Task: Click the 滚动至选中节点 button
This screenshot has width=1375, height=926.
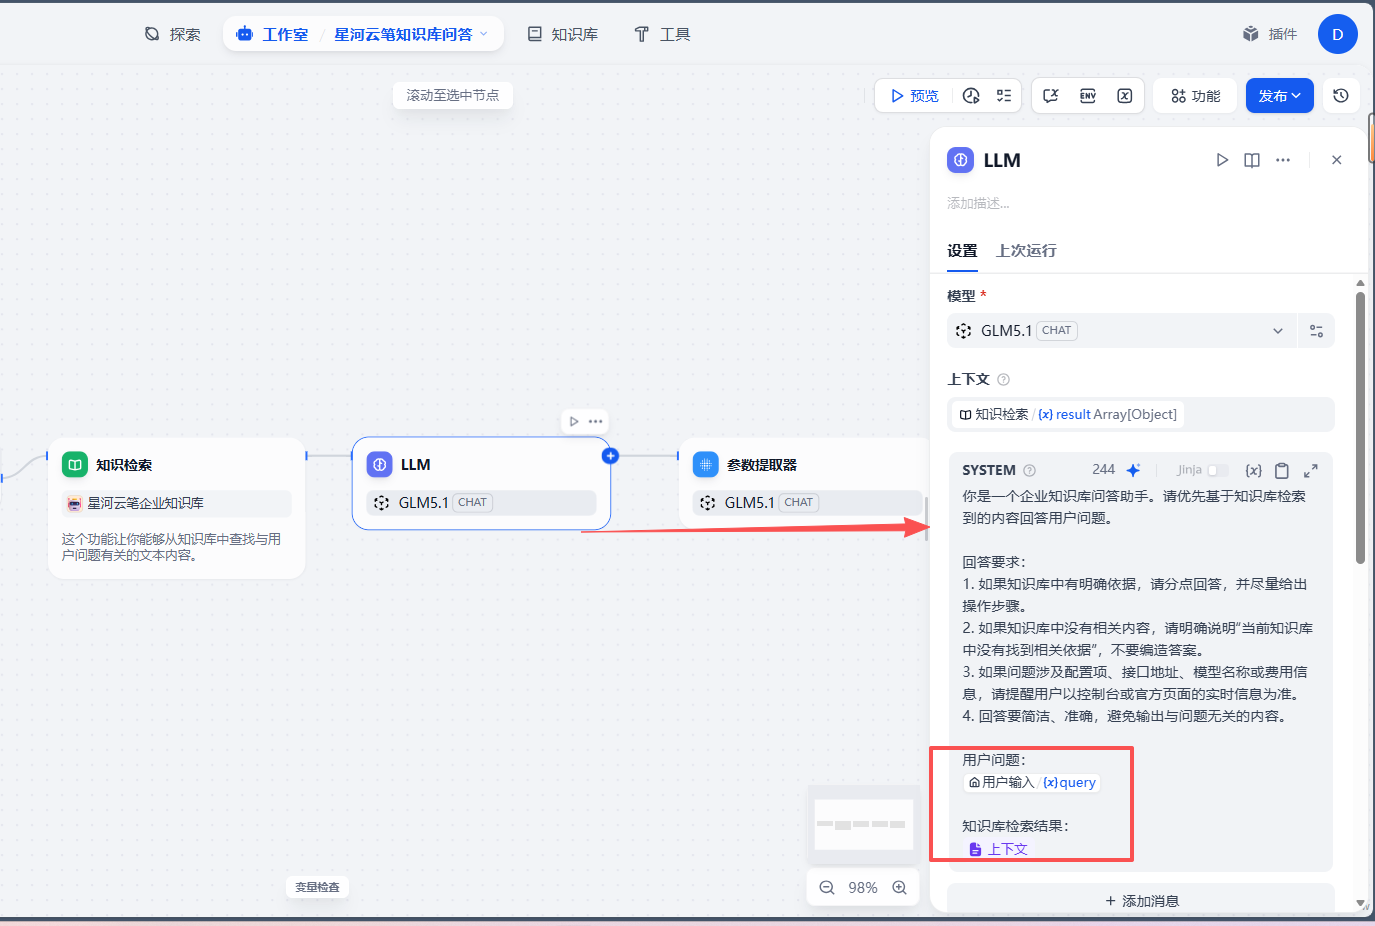Action: [453, 95]
